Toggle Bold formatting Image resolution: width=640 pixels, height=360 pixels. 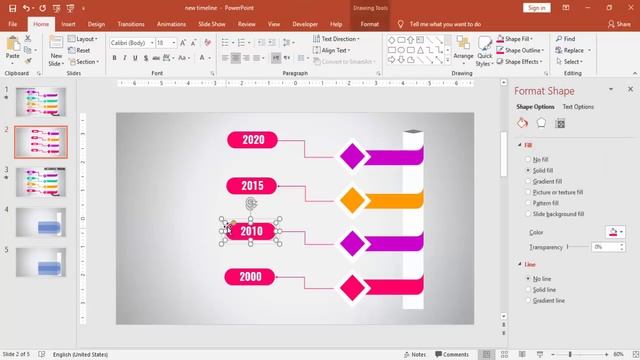point(114,58)
